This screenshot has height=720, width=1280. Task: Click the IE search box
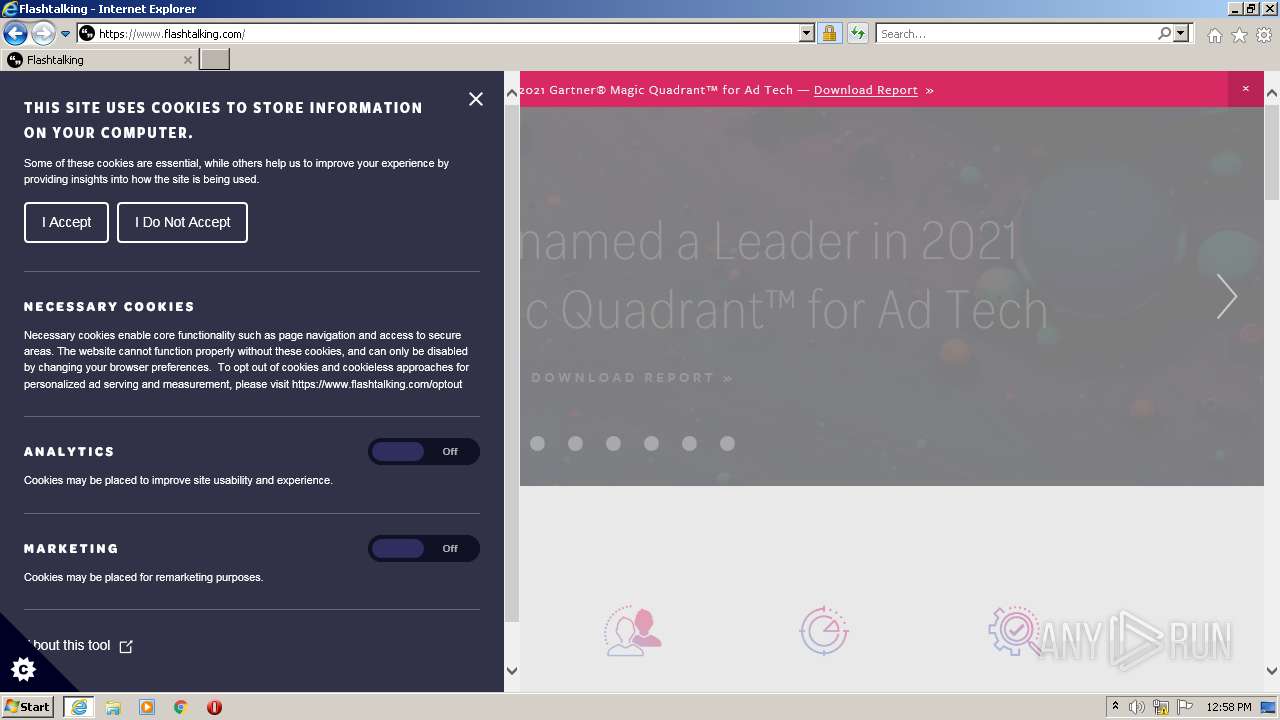point(1016,33)
